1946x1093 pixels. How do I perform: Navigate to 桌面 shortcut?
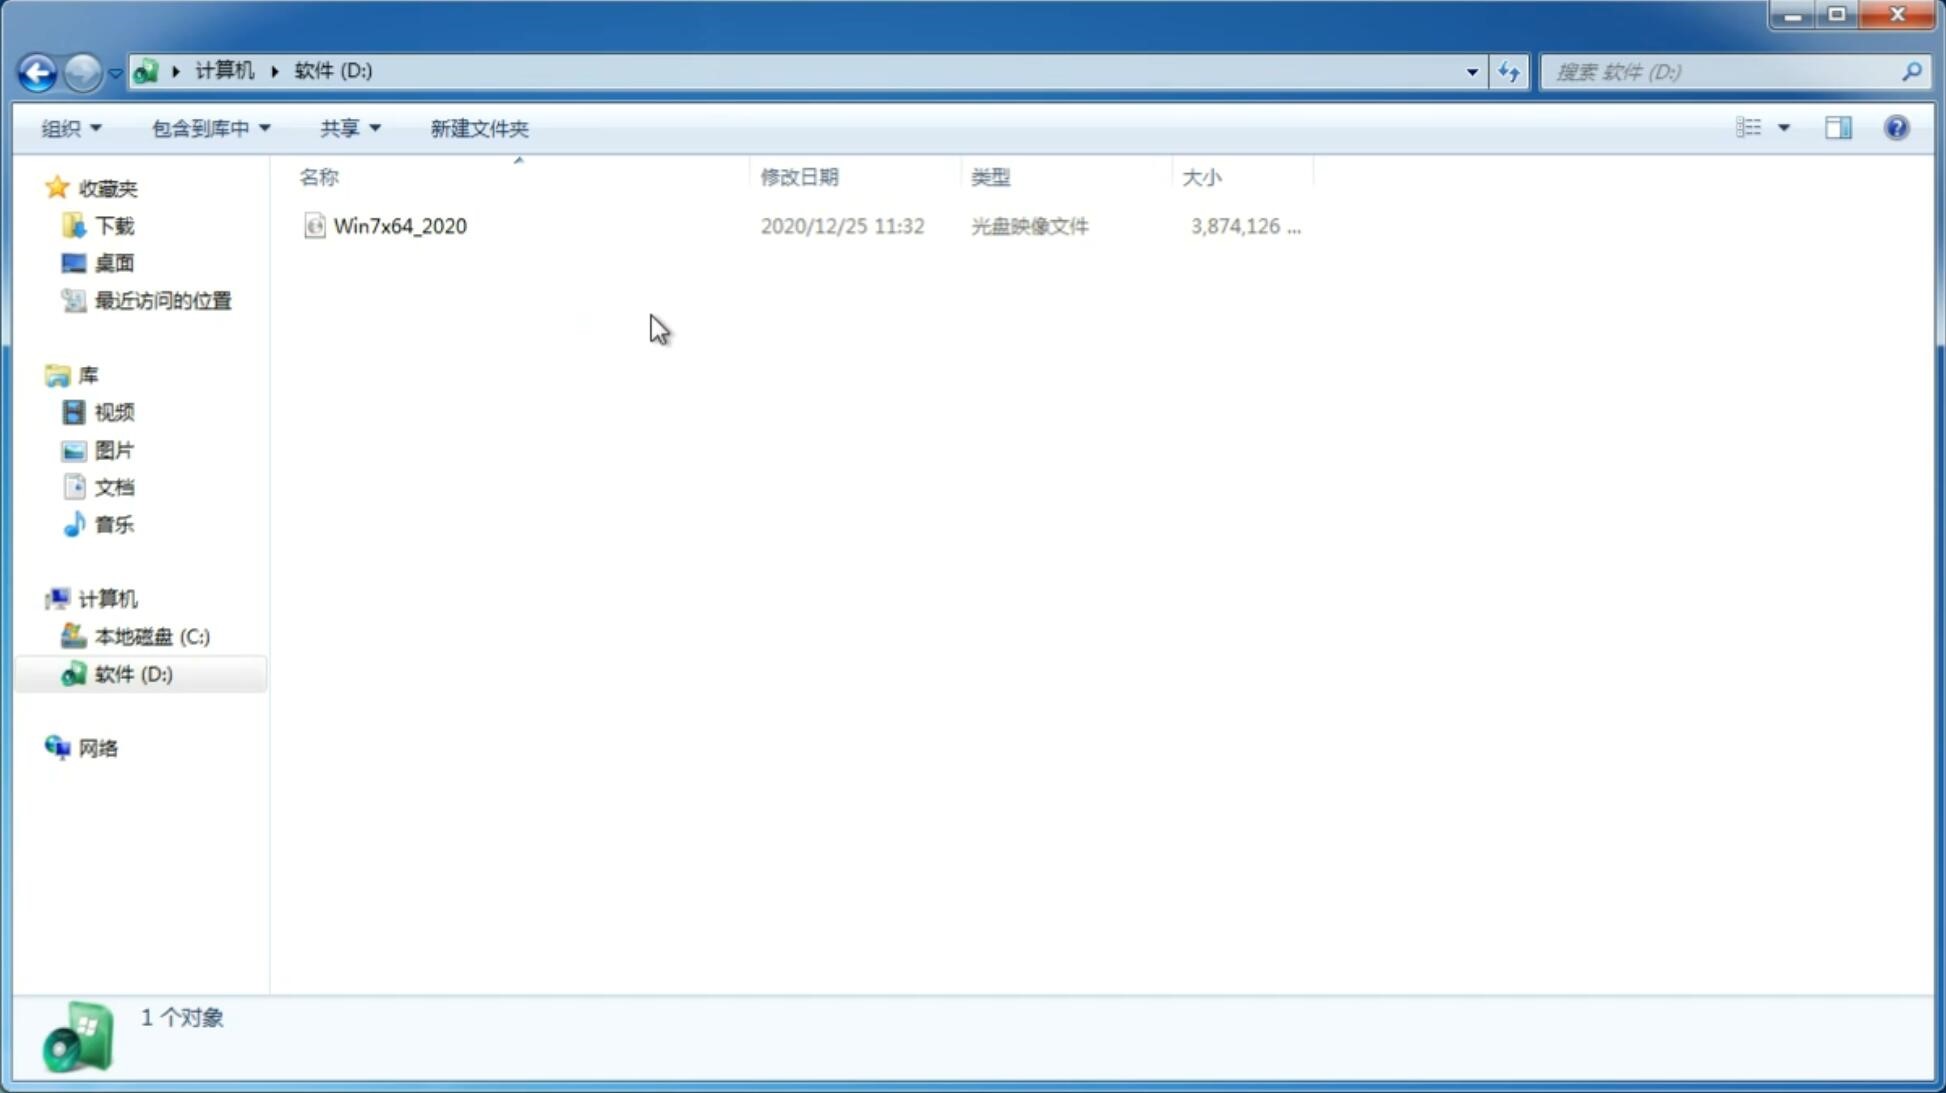click(114, 262)
